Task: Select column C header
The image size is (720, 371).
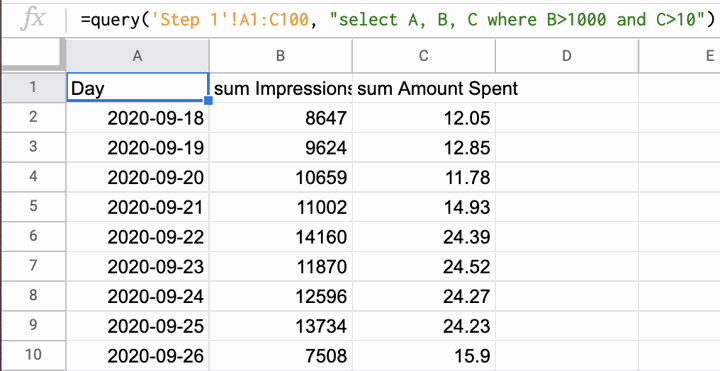Action: click(x=423, y=56)
